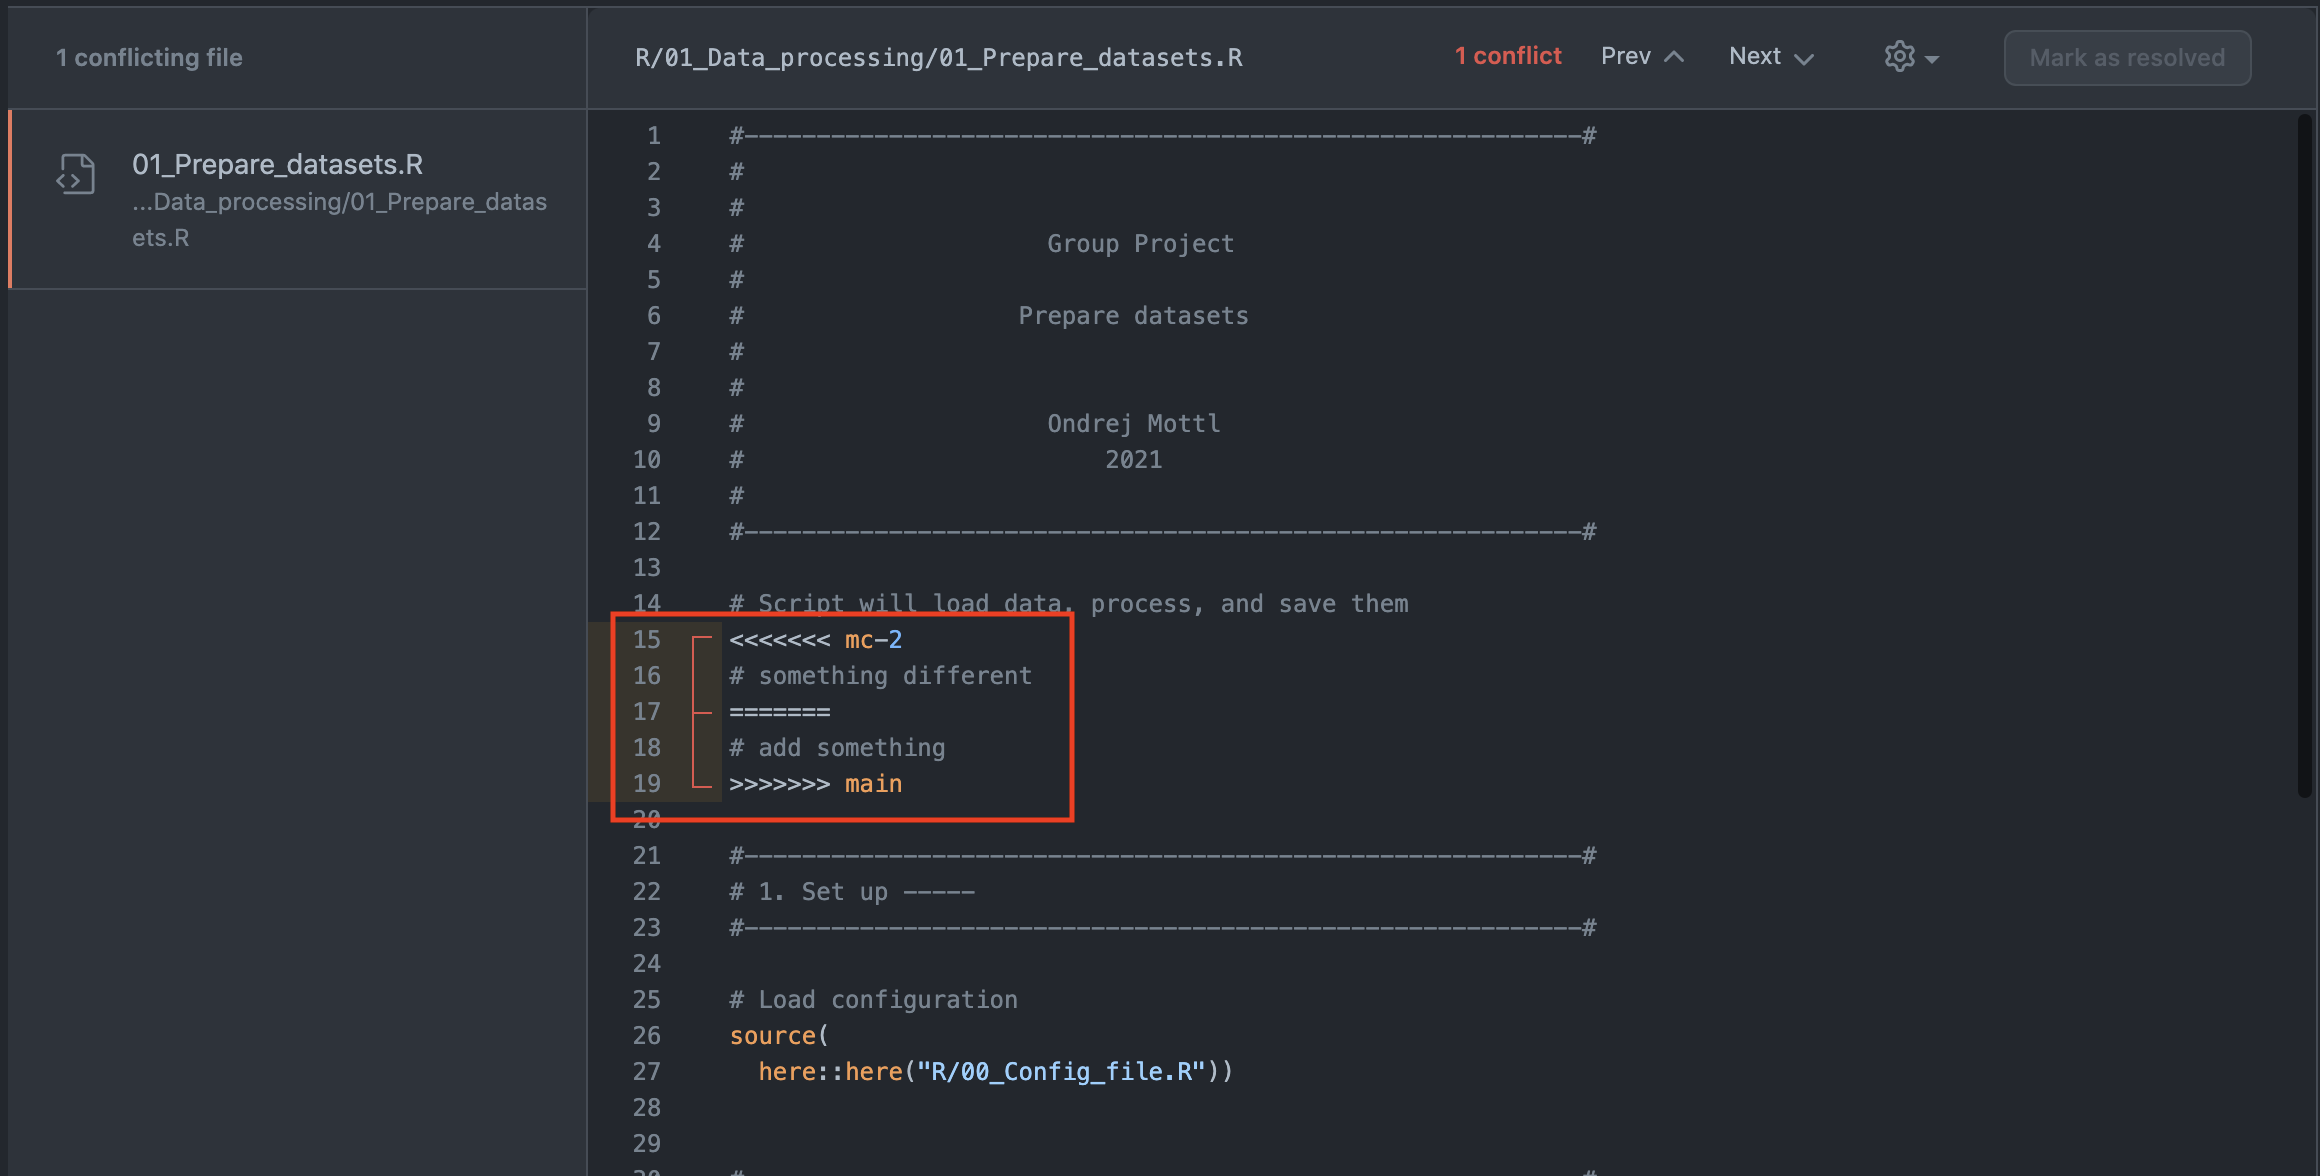Click the ======= separator line
Image resolution: width=2320 pixels, height=1176 pixels.
pos(780,712)
